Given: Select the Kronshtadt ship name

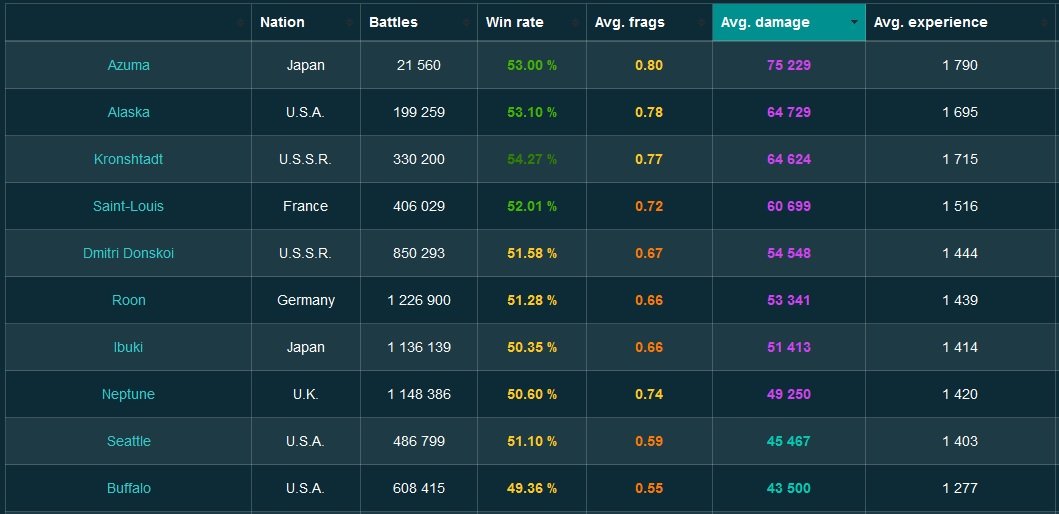Looking at the screenshot, I should click(128, 159).
